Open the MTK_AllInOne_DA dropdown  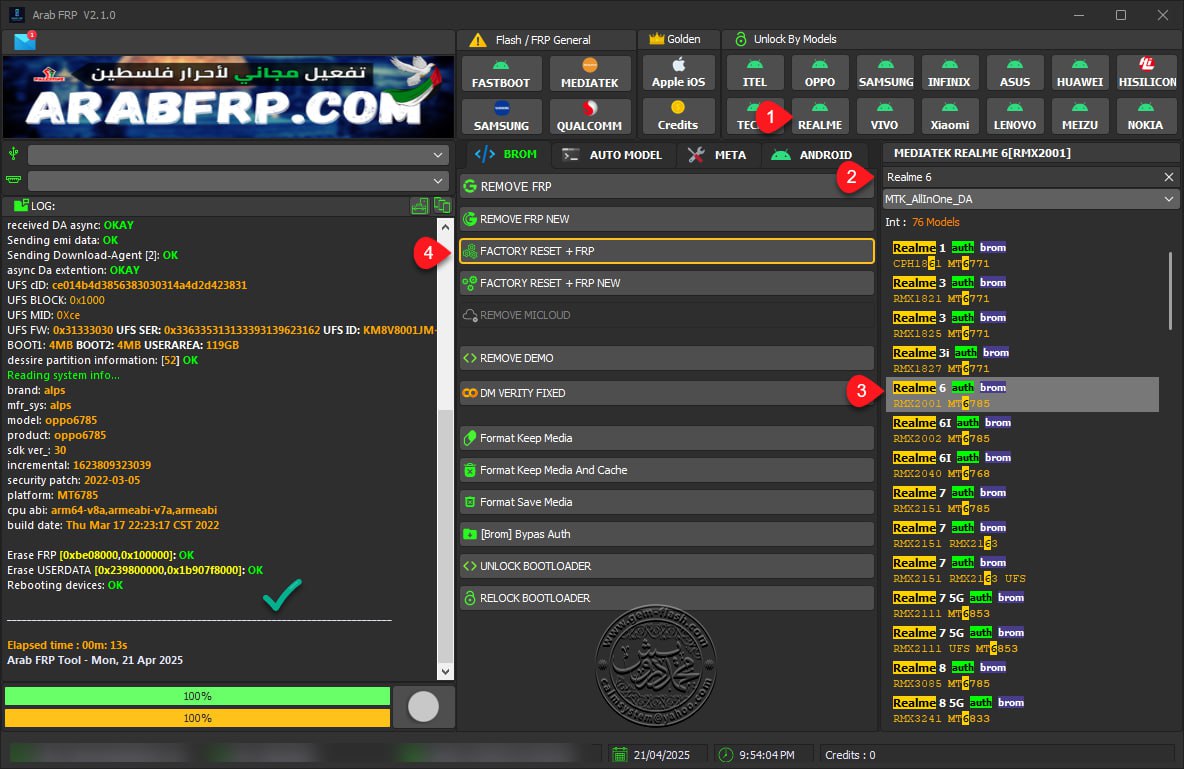(x=1030, y=199)
